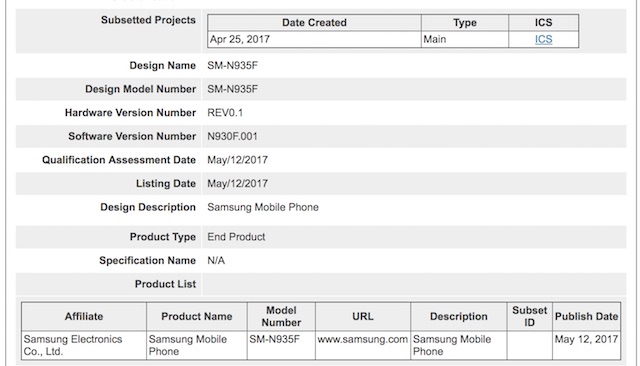Screen dimensions: 640x366
Task: Select the Apr 25, 2017 date cell
Action: (x=314, y=39)
